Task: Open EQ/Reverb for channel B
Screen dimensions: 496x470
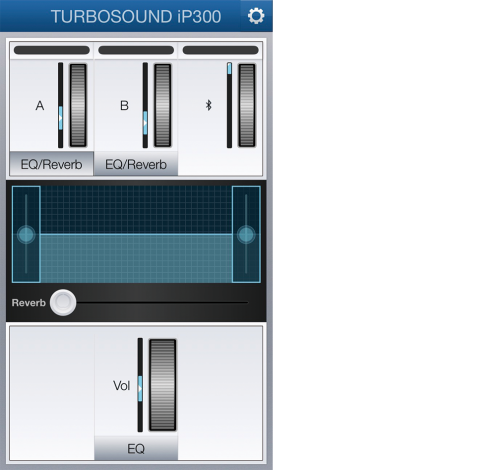Action: (x=136, y=164)
